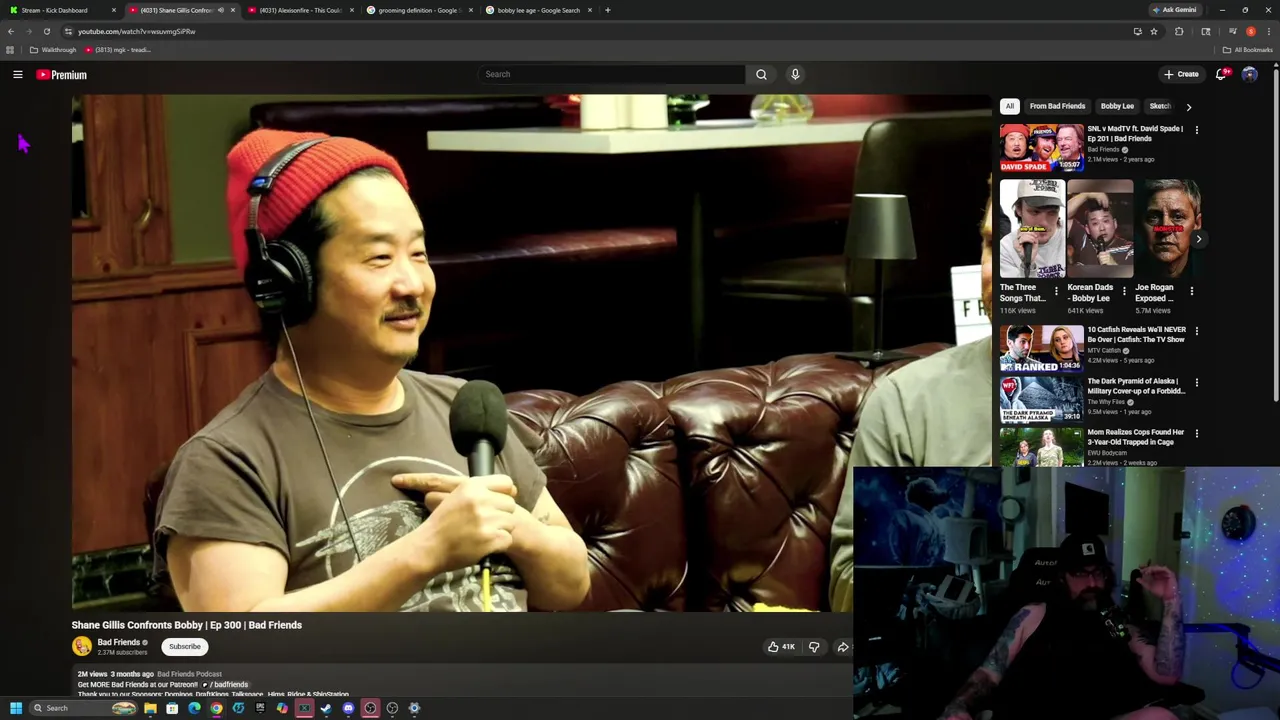Open Windows Start menu

click(x=16, y=708)
